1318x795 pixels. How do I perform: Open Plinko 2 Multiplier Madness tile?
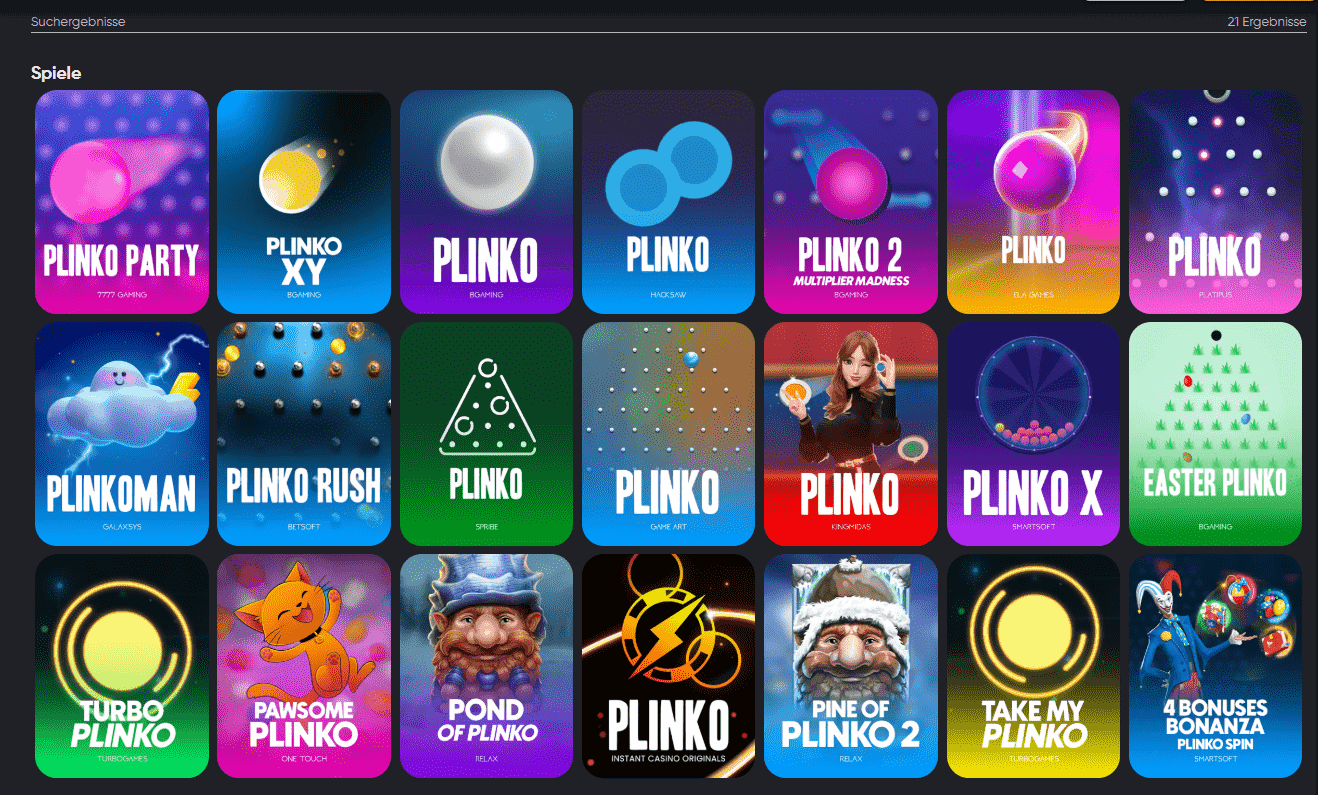tap(851, 202)
